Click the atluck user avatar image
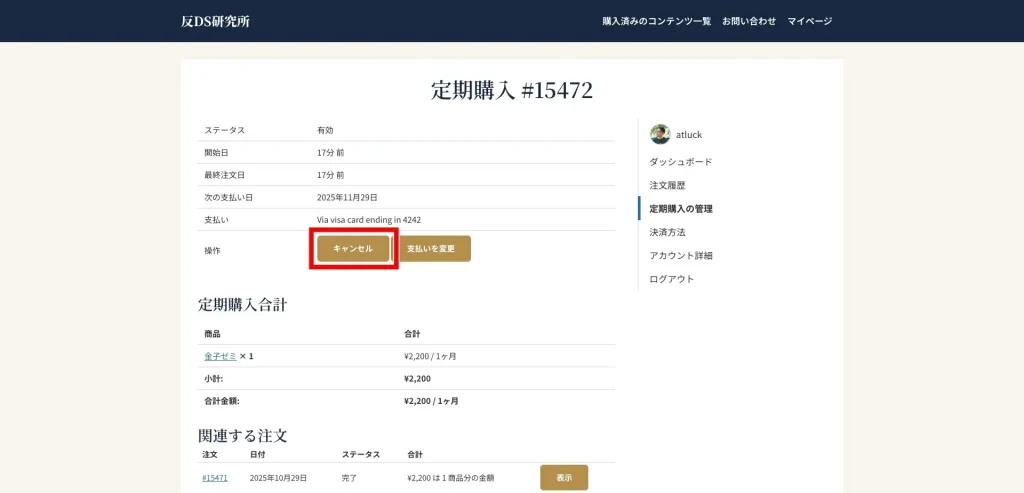 point(660,135)
